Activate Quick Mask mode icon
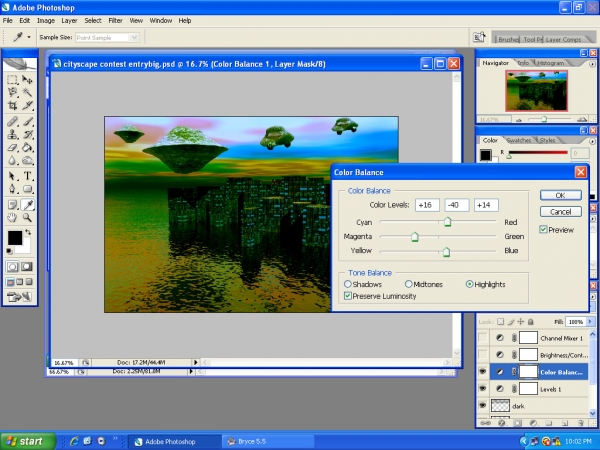 pos(26,267)
